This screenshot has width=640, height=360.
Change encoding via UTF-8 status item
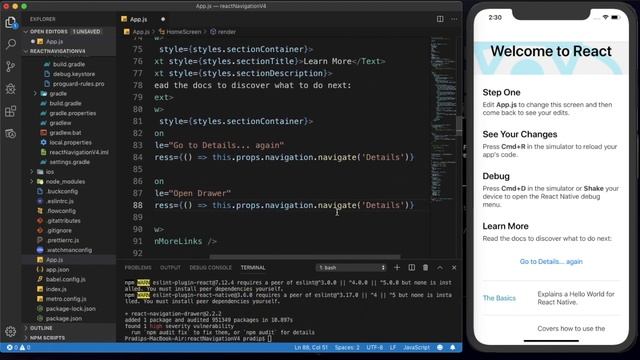pyautogui.click(x=374, y=347)
